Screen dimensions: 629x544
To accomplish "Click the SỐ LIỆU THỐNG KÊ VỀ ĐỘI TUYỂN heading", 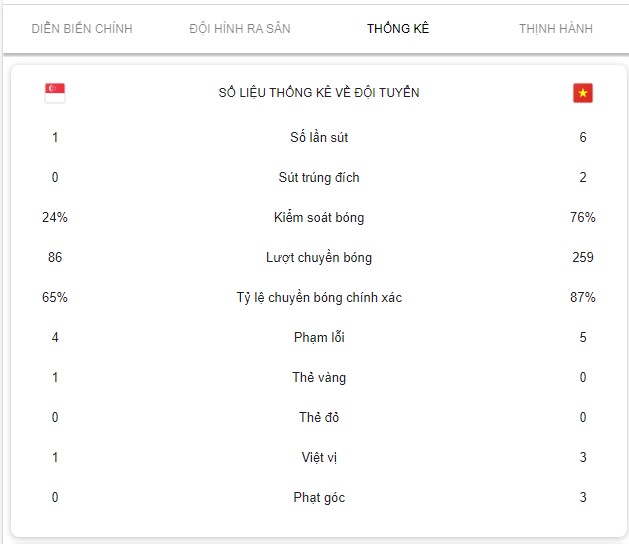I will (319, 93).
